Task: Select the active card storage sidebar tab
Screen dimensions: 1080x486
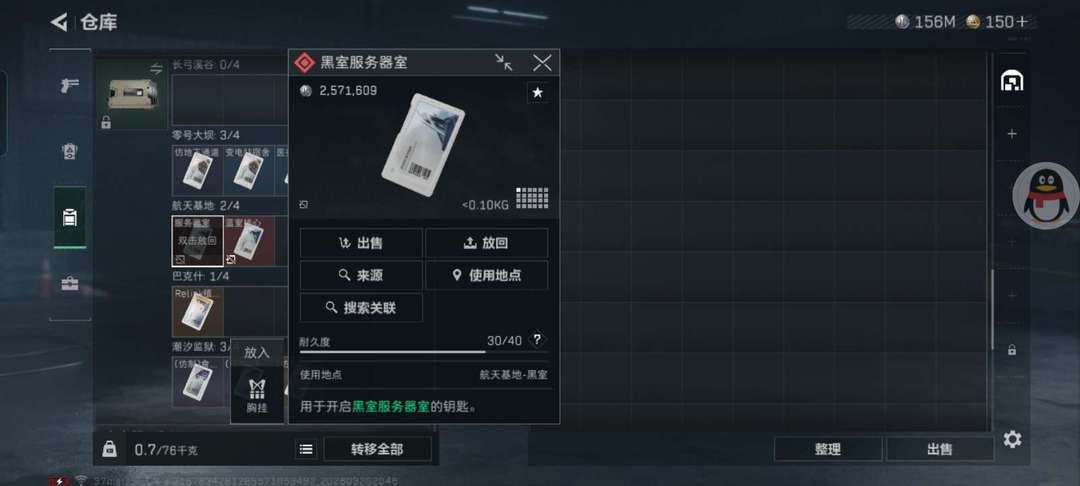Action: (x=70, y=218)
